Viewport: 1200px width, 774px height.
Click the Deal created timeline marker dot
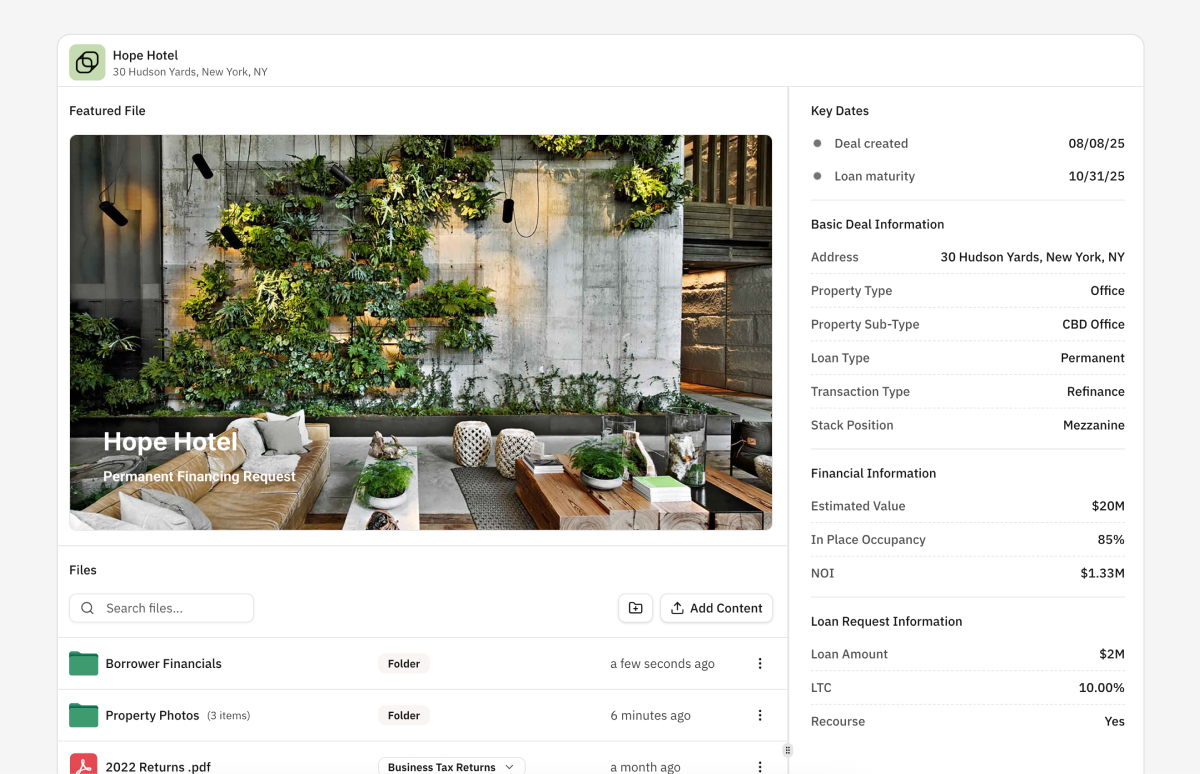[x=817, y=143]
